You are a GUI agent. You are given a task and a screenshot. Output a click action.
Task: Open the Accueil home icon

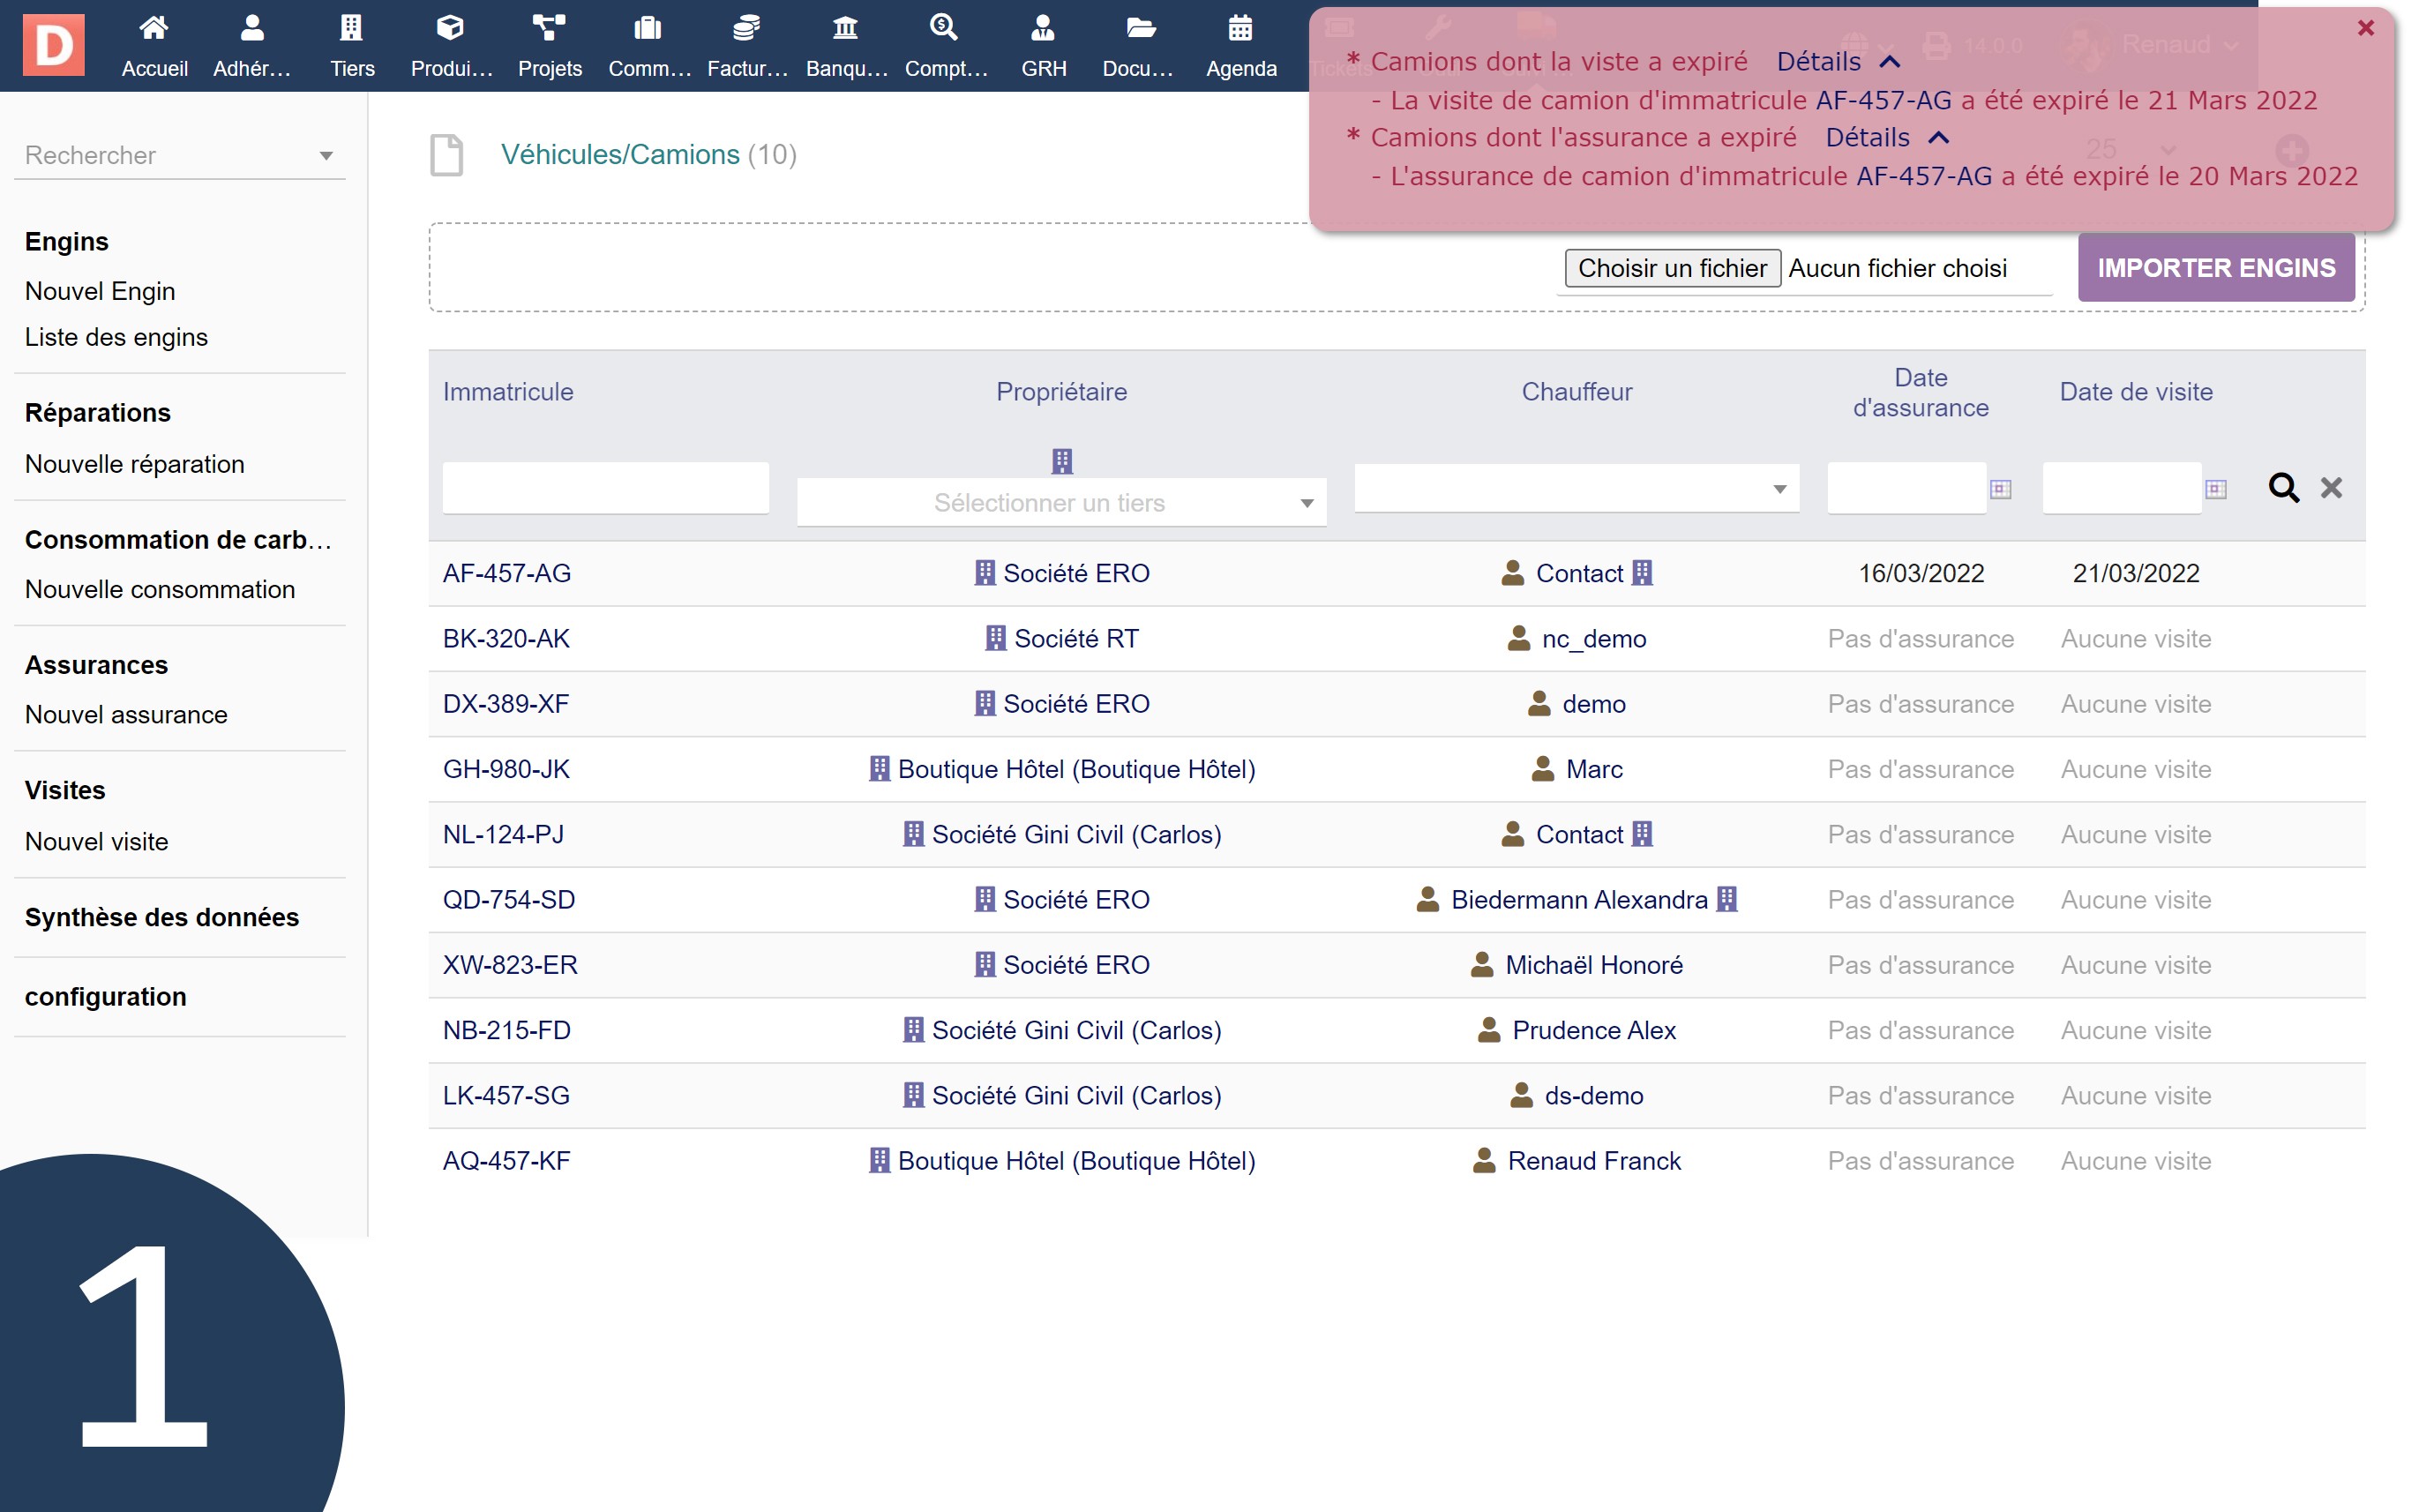pos(154,29)
